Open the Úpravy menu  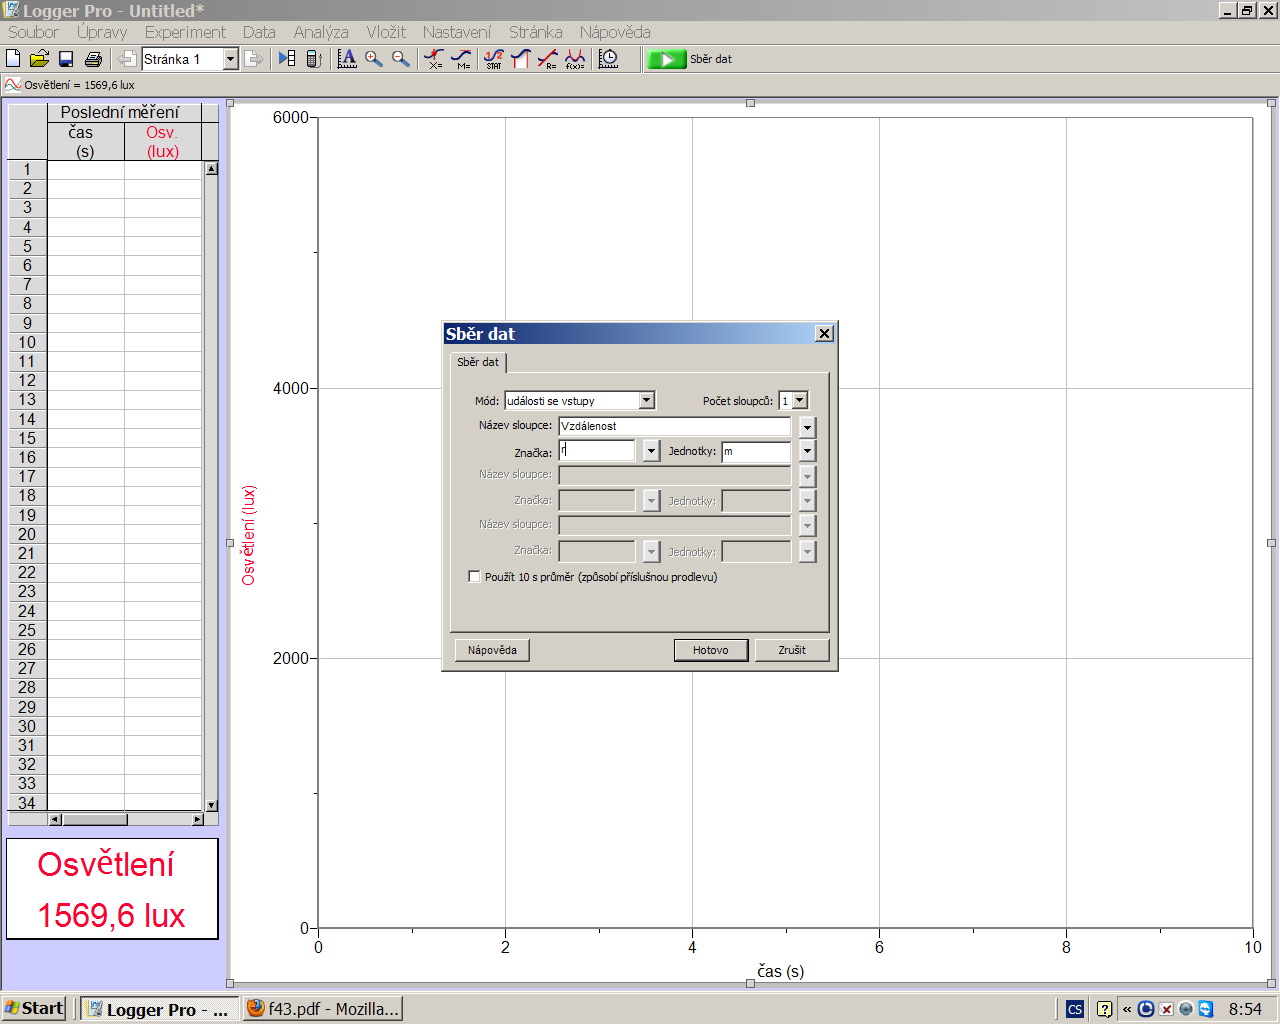pyautogui.click(x=102, y=32)
